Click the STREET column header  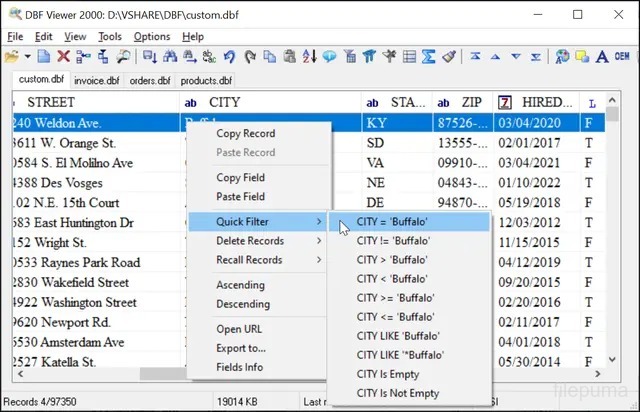click(x=50, y=103)
